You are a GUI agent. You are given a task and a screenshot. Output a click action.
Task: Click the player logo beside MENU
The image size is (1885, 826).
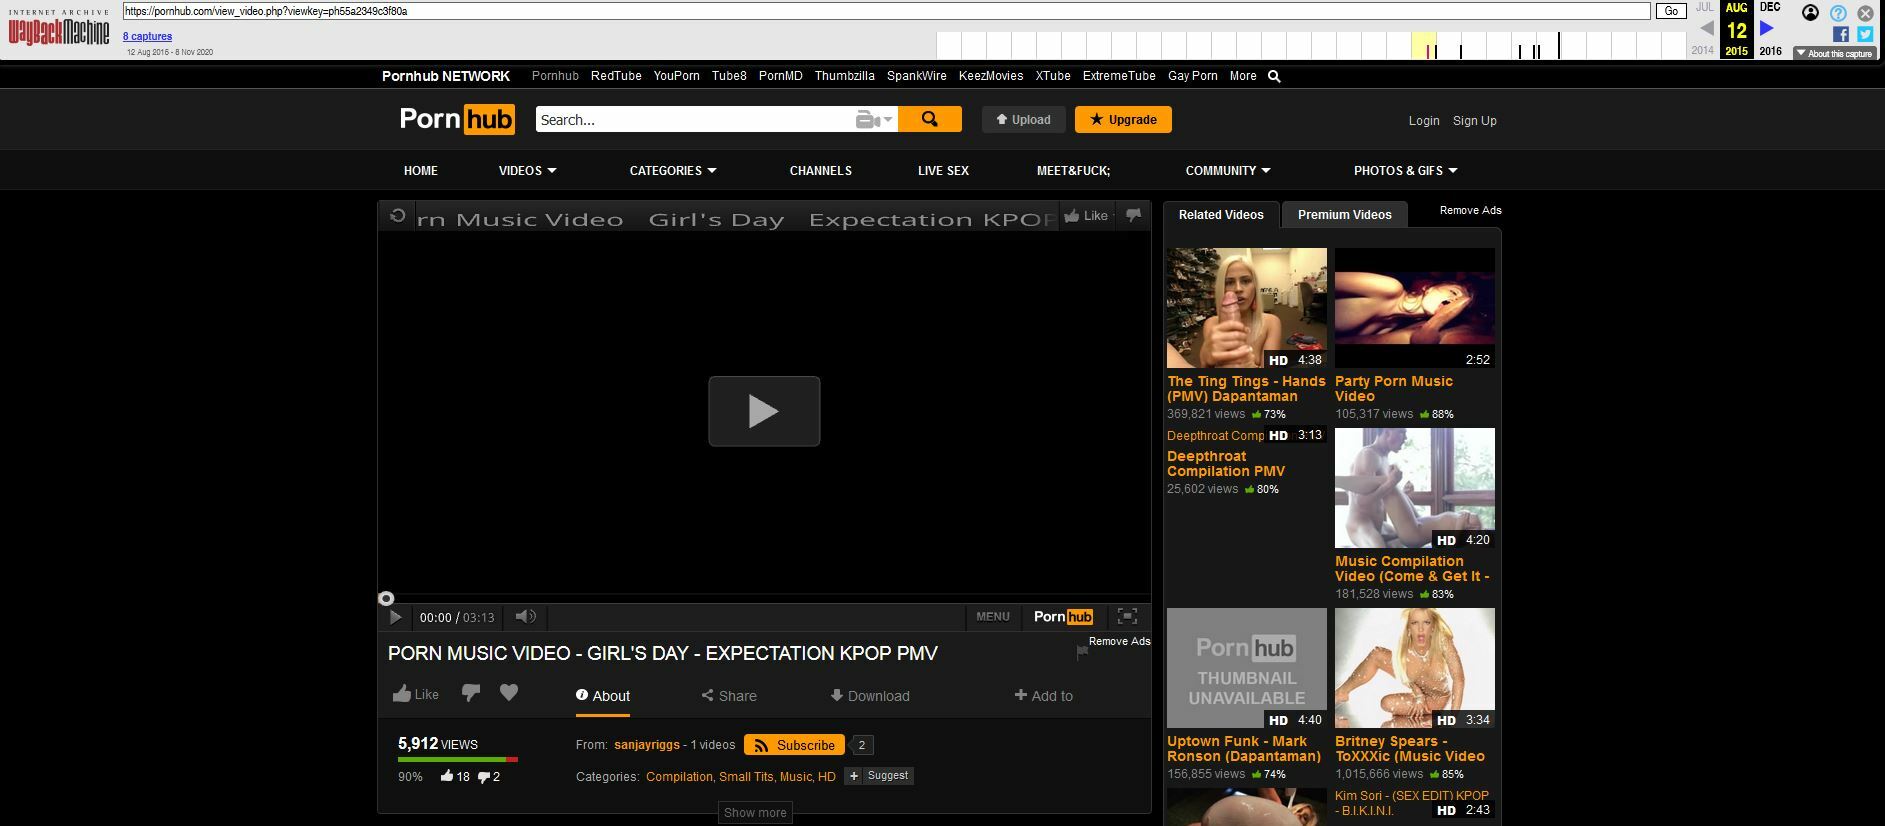click(1063, 617)
